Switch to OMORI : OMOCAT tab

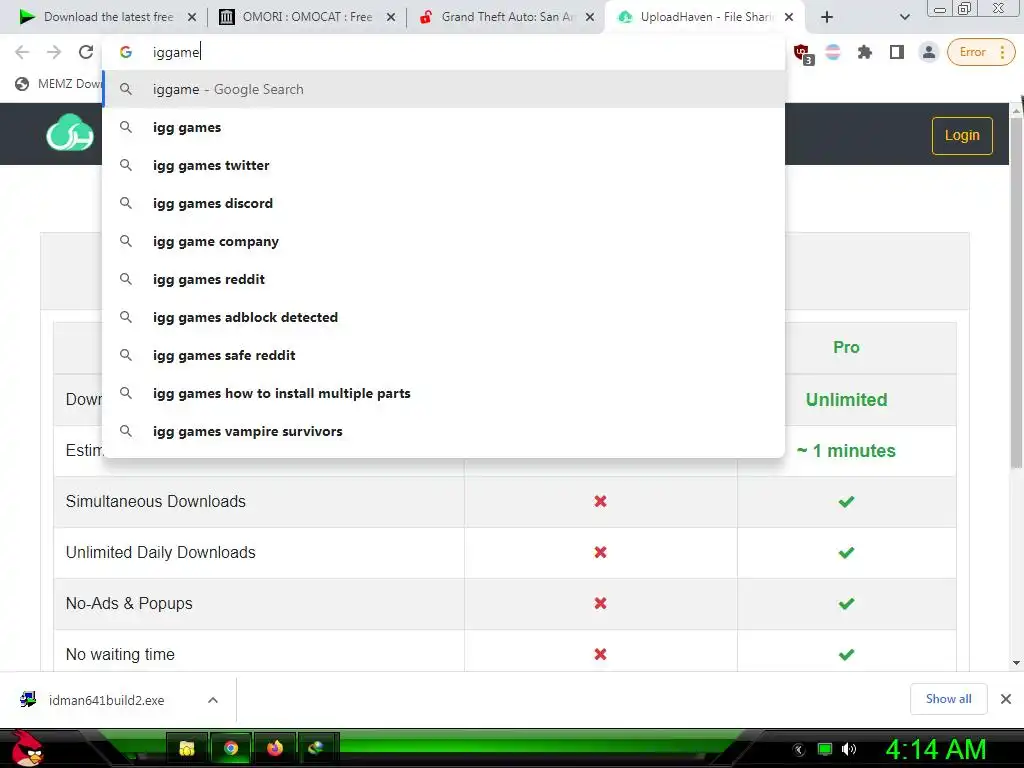[x=305, y=17]
